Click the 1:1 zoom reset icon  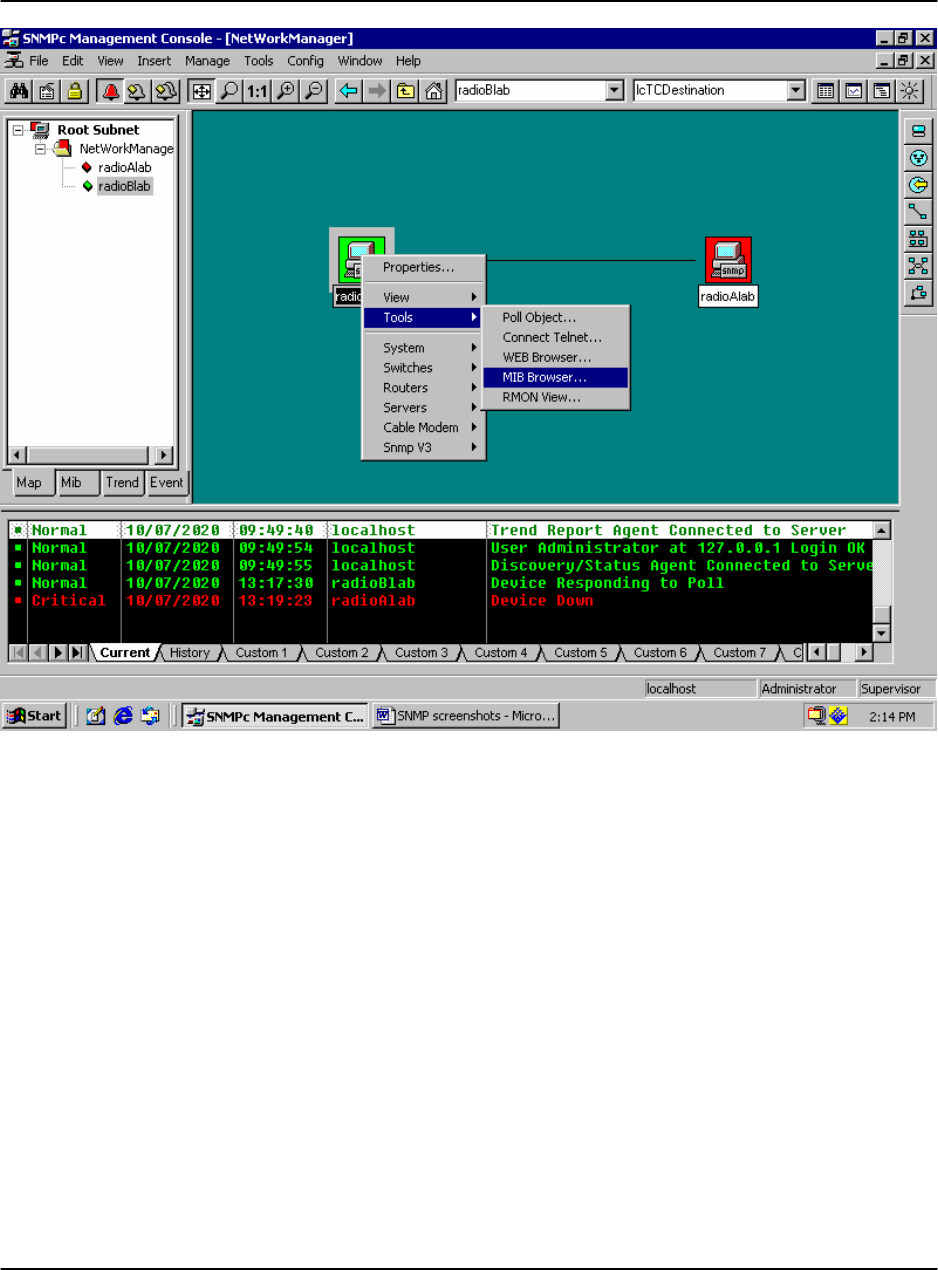point(257,90)
